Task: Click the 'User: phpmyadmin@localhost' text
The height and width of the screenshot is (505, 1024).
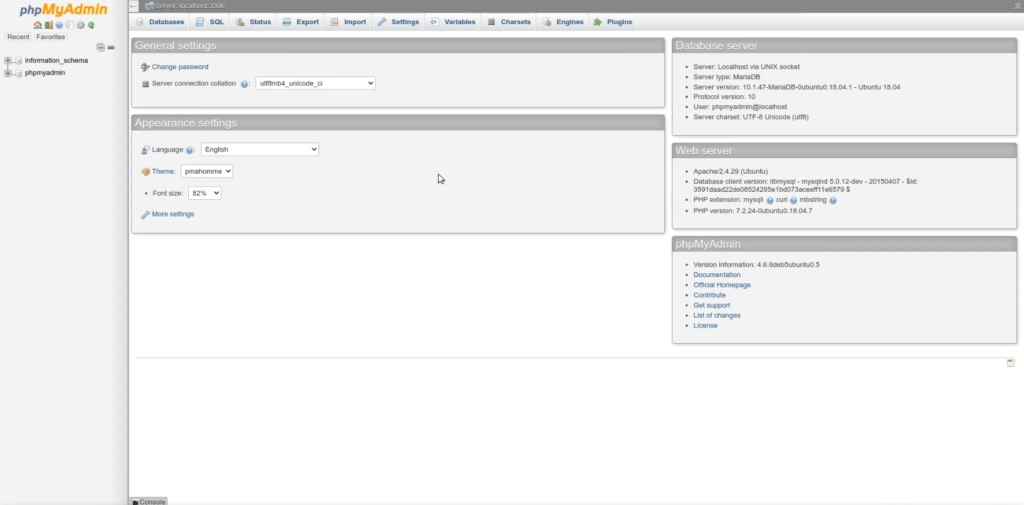Action: click(740, 107)
